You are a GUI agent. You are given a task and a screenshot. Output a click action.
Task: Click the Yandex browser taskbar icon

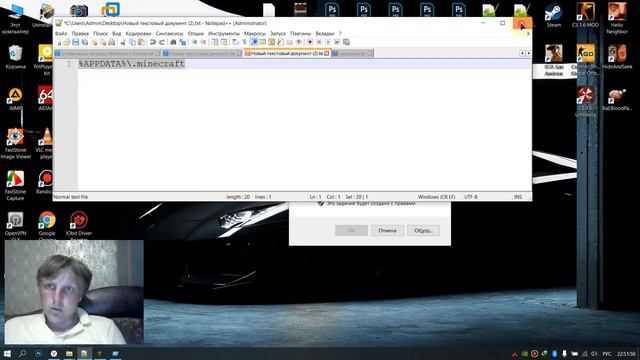click(54, 353)
